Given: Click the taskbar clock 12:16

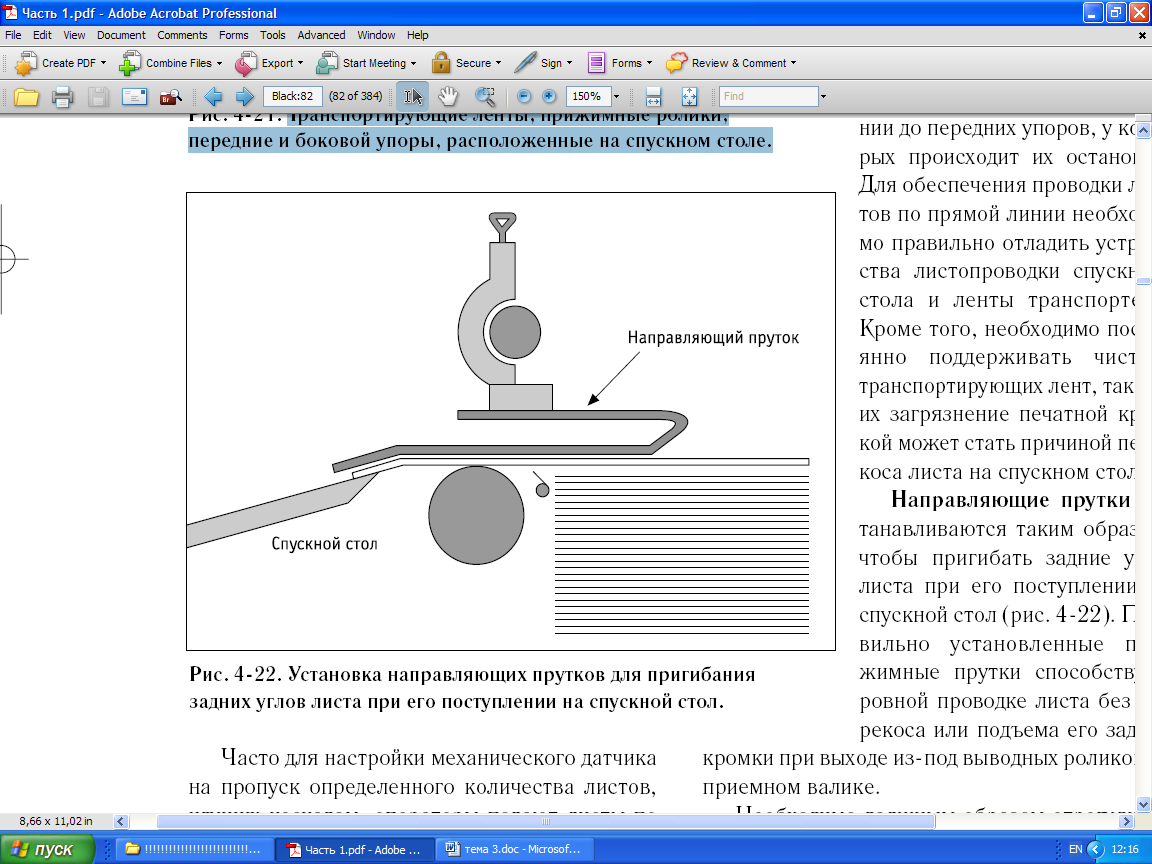Looking at the screenshot, I should pos(1126,849).
